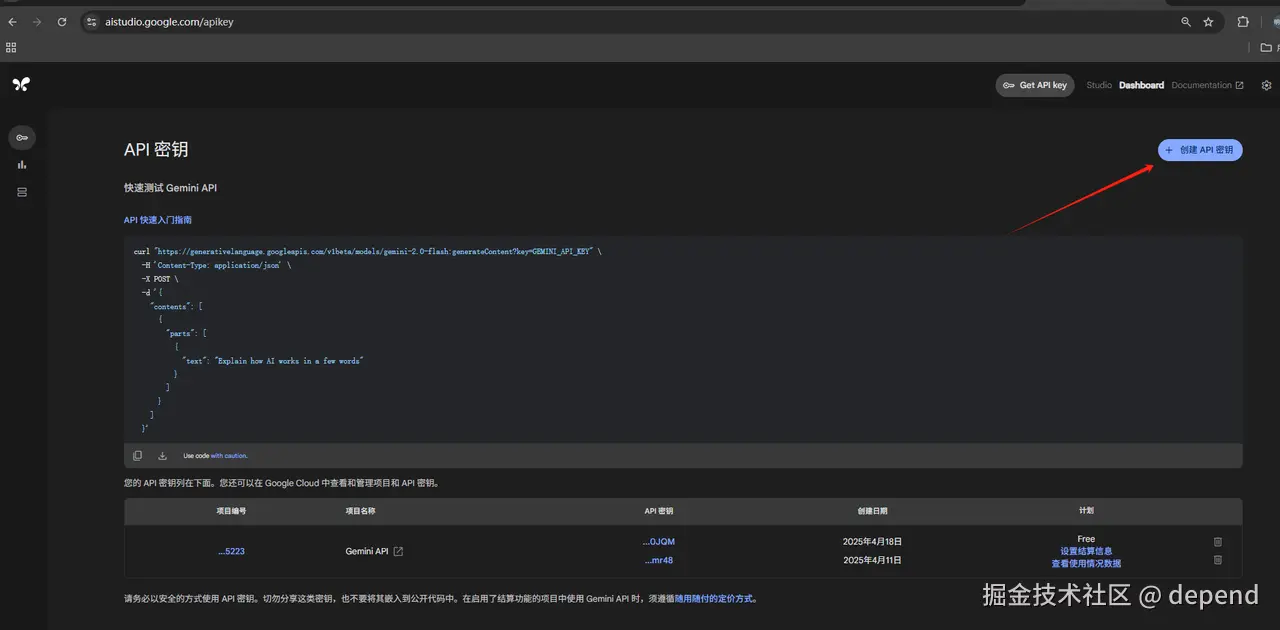The height and width of the screenshot is (630, 1280).
Task: Click the Free plan label
Action: click(x=1086, y=539)
